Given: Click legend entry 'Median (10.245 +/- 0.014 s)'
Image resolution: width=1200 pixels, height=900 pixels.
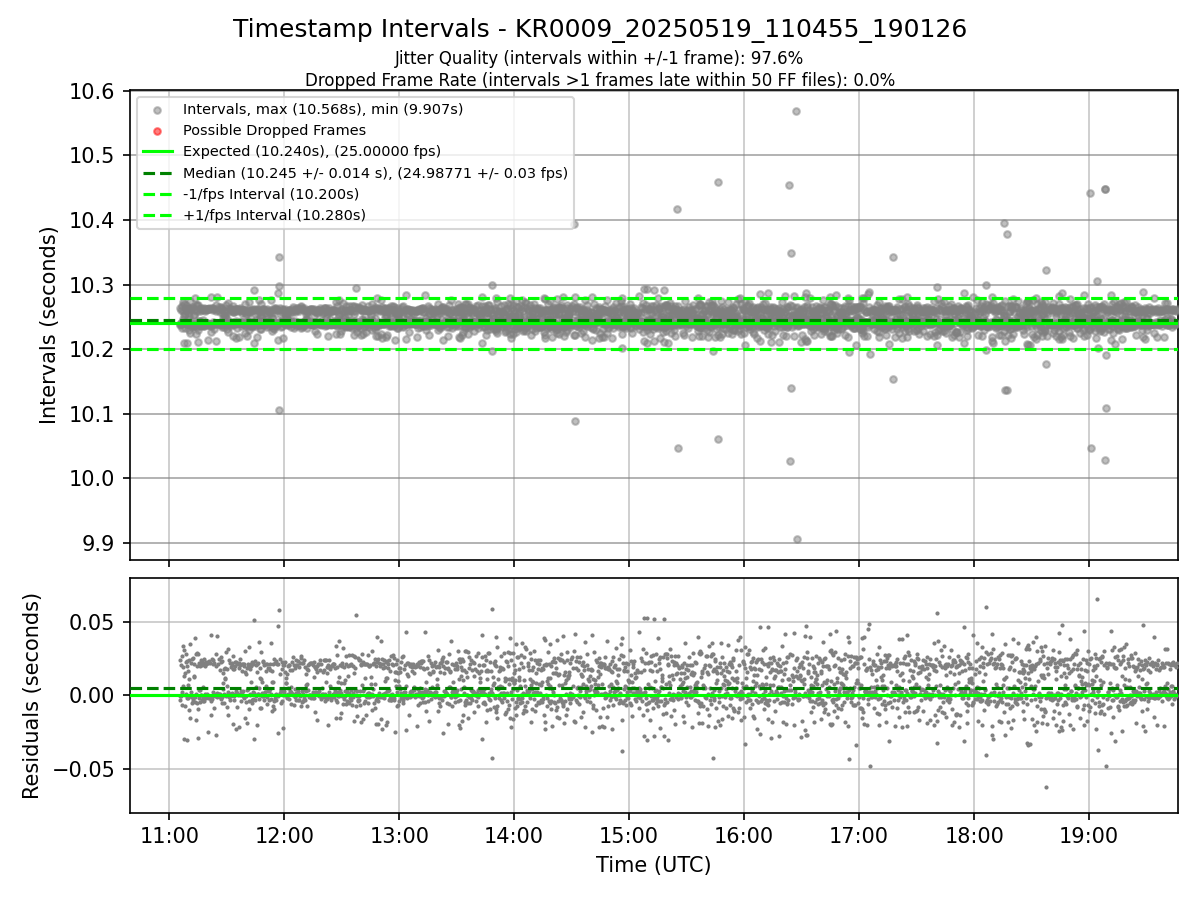Looking at the screenshot, I should click(375, 173).
